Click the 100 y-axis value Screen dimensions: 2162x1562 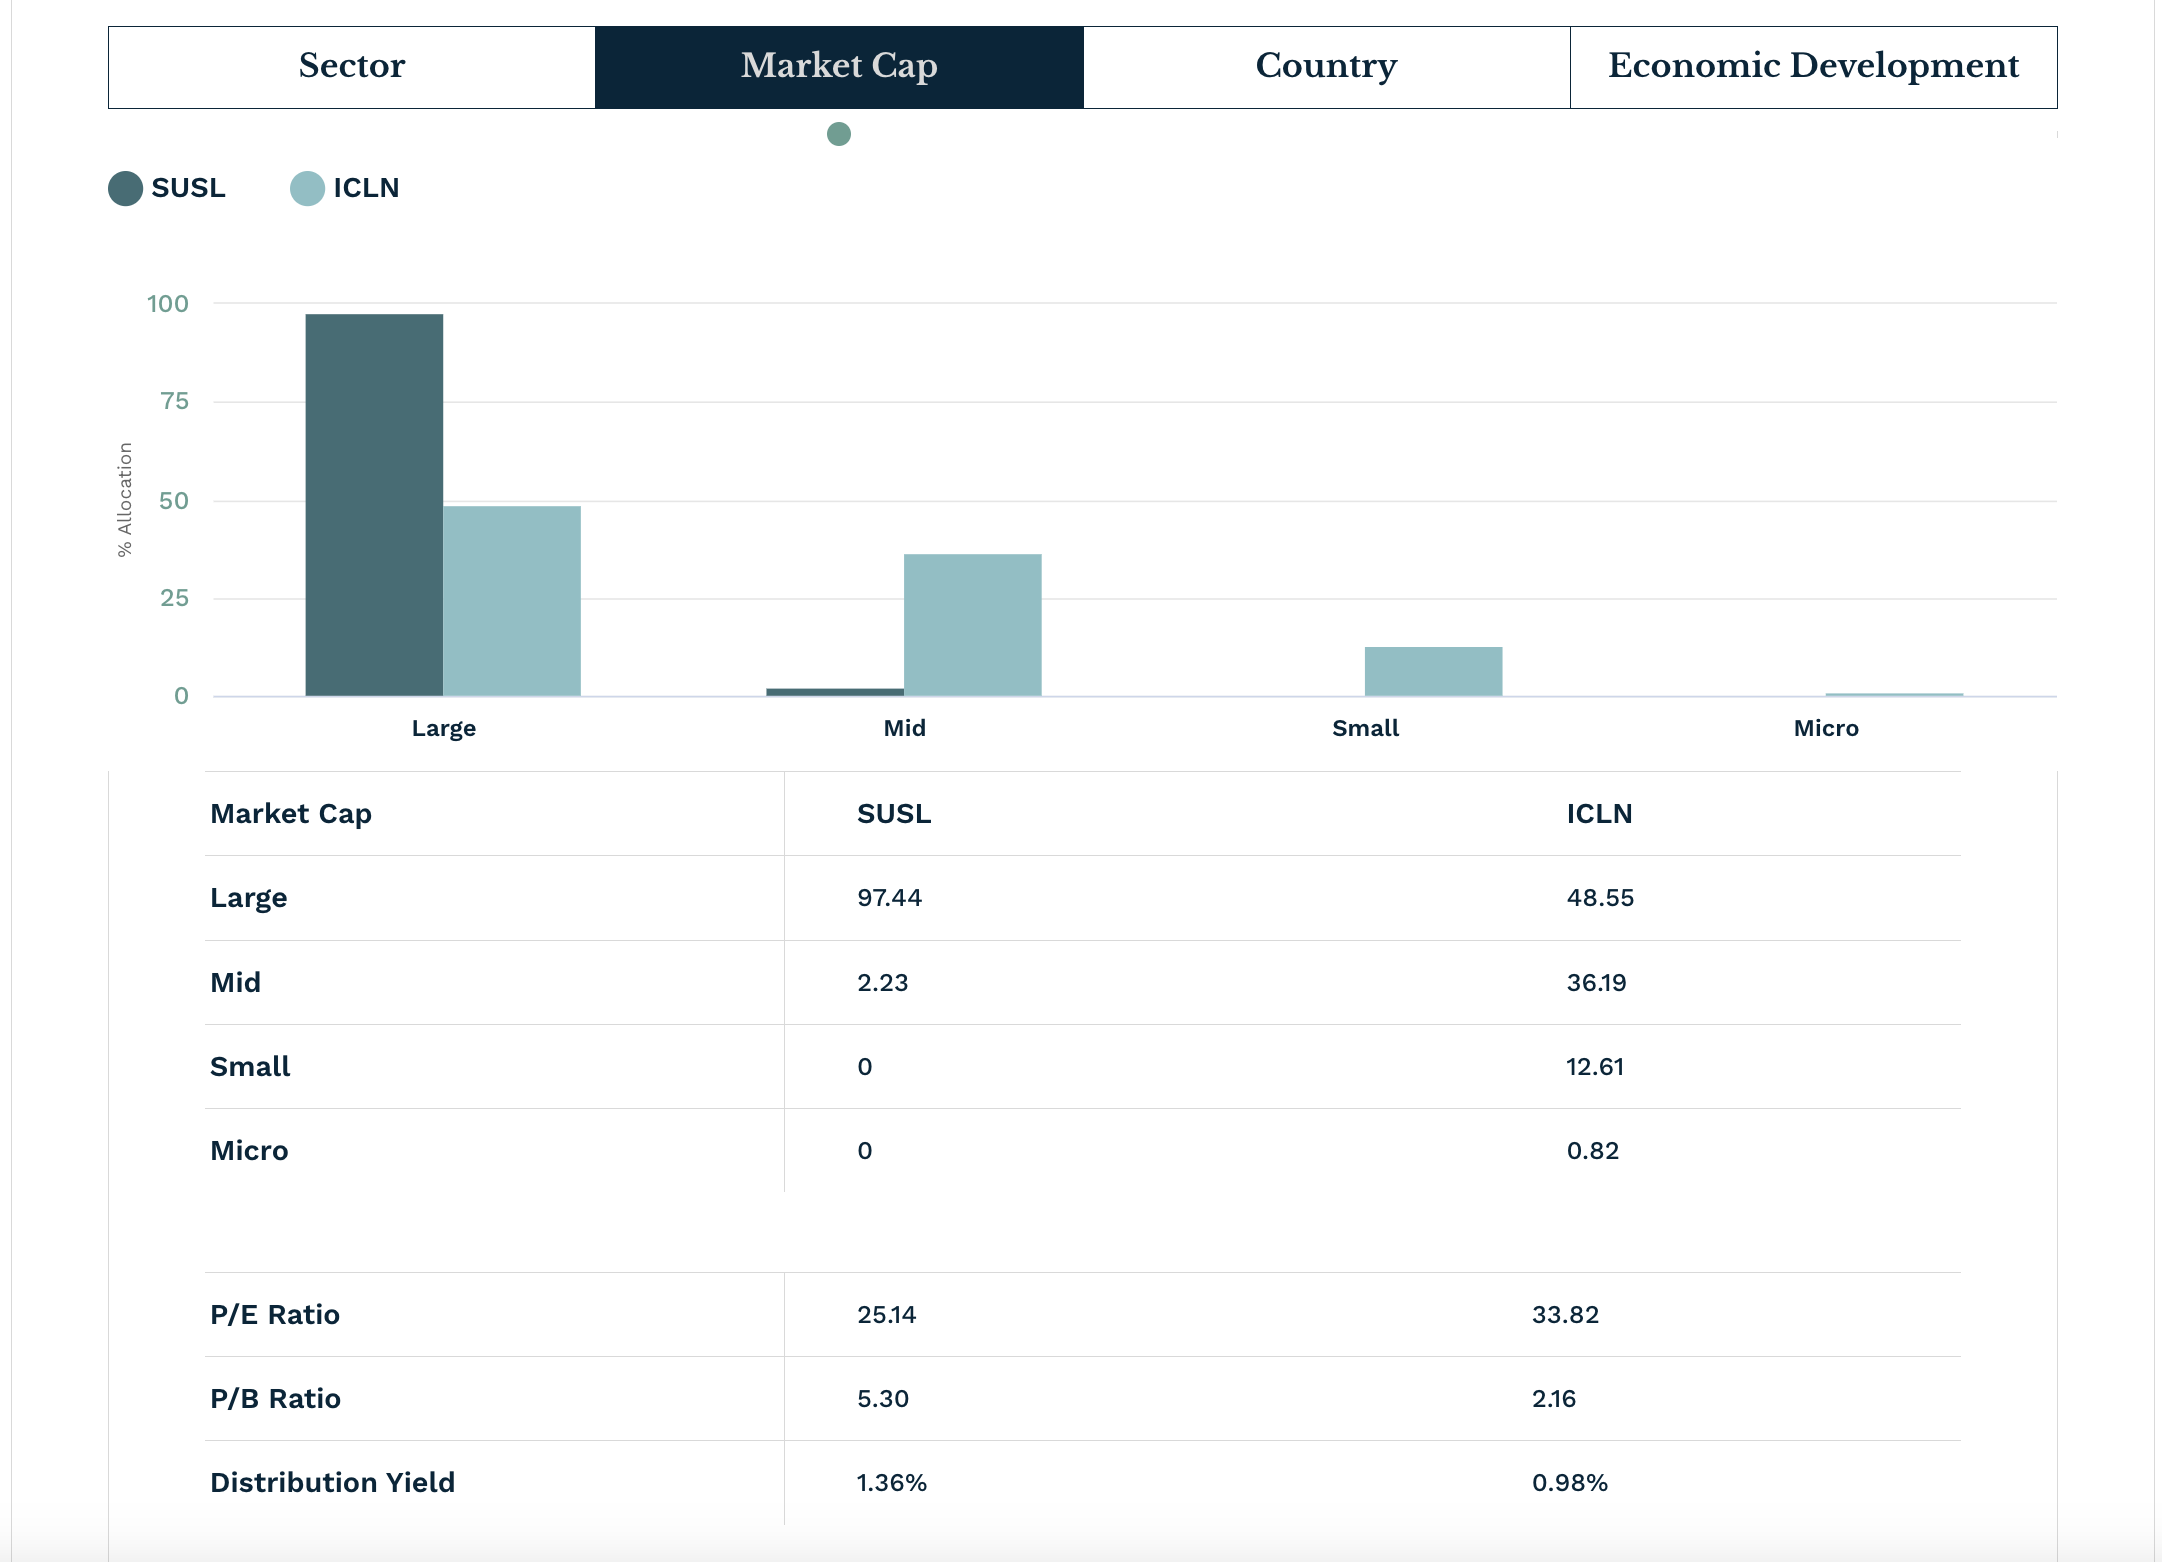click(x=168, y=304)
